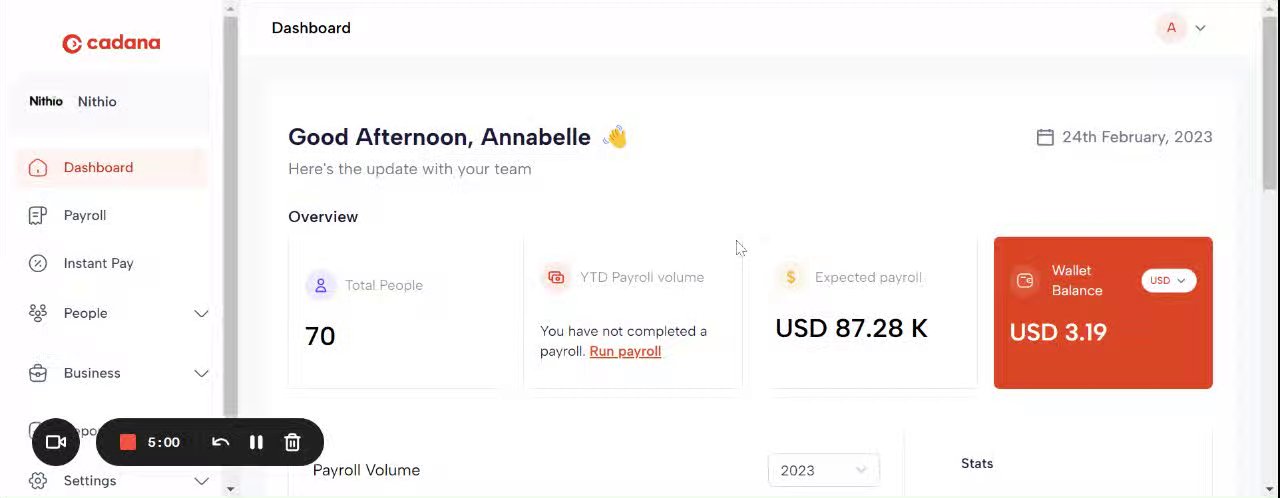Screen dimensions: 1280x498
Task: Stop the recording with red square
Action: pyautogui.click(x=128, y=442)
